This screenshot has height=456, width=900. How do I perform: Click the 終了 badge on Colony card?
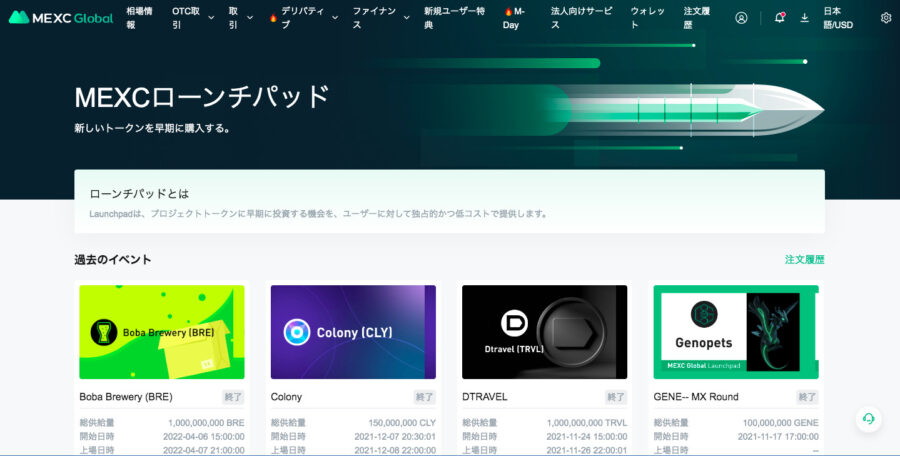[x=424, y=397]
